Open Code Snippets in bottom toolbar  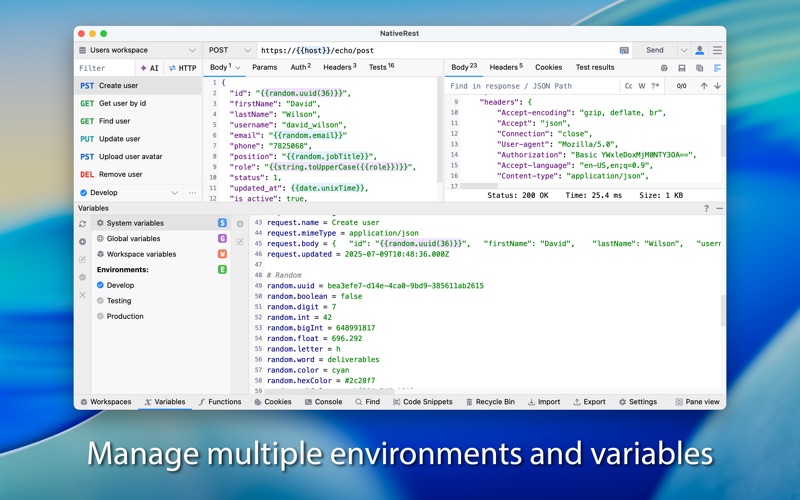[422, 402]
